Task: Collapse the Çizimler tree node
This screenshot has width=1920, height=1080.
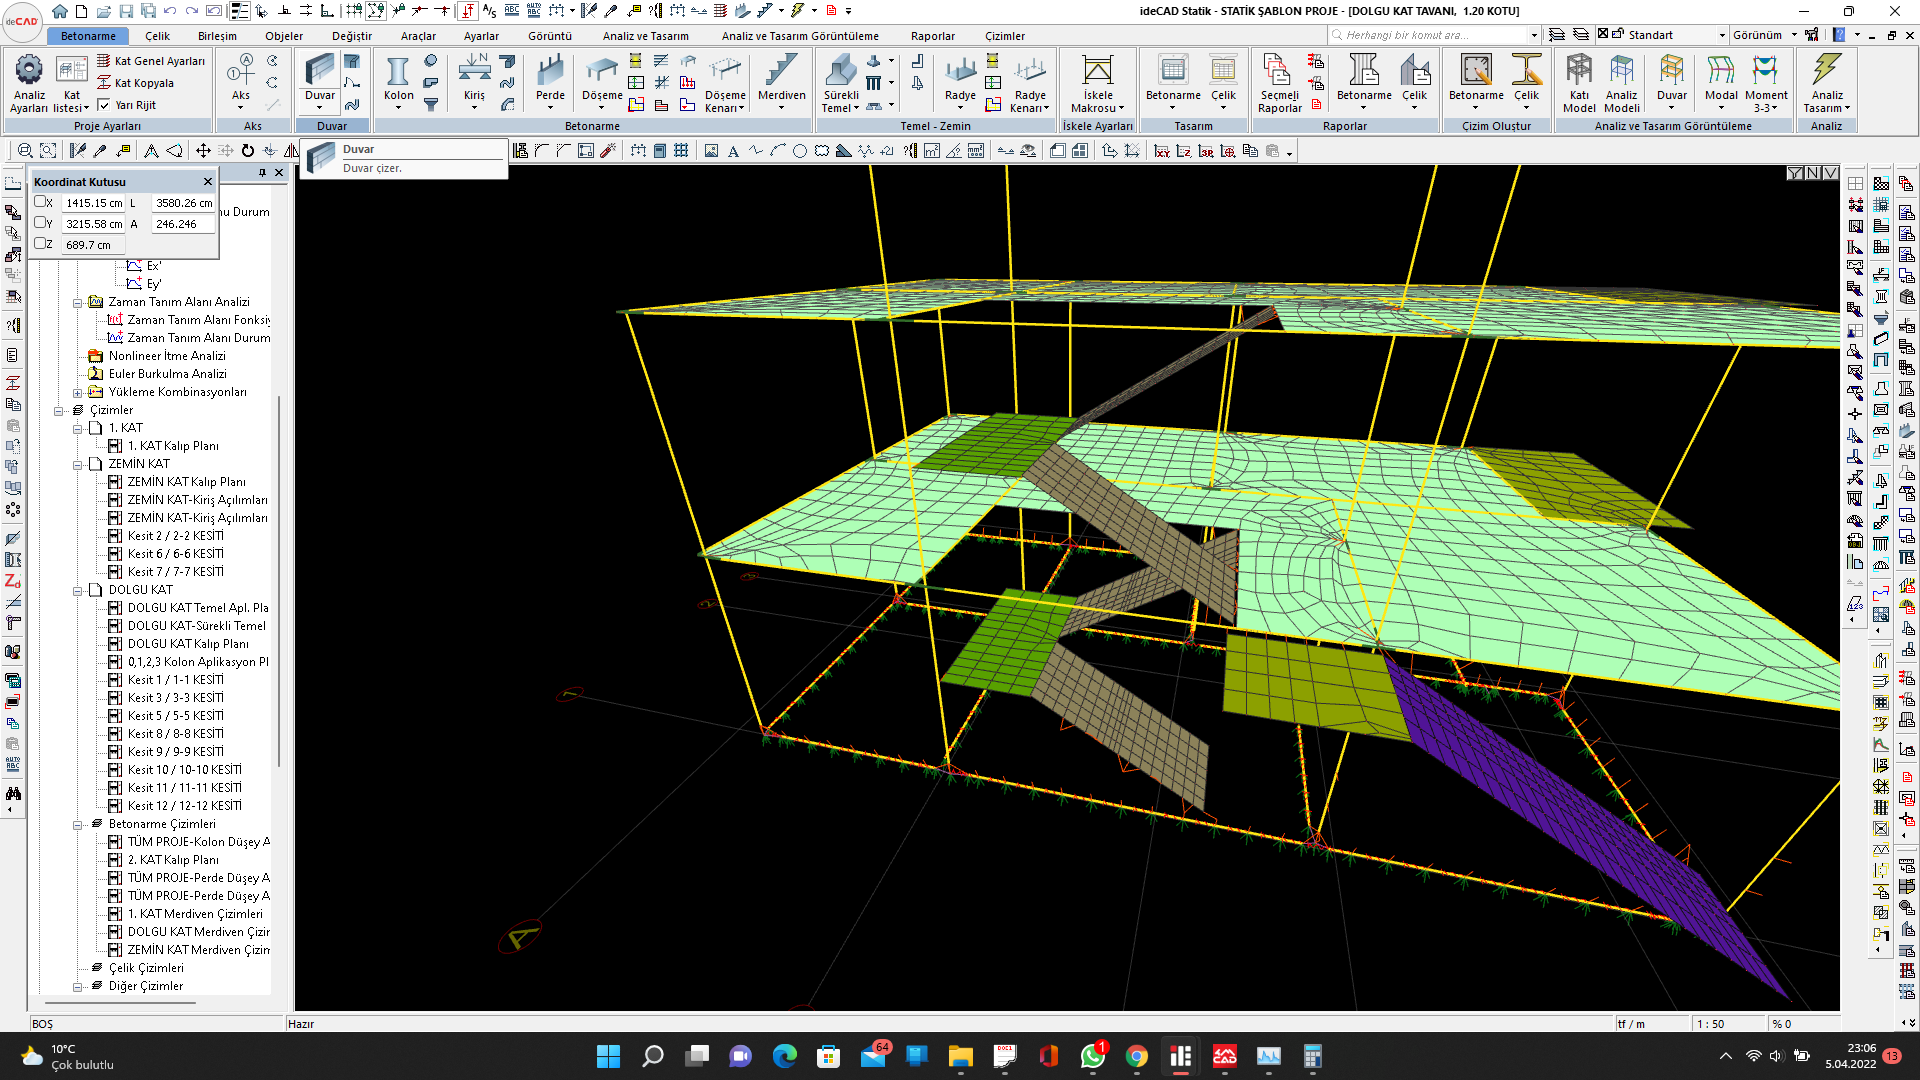Action: click(59, 410)
